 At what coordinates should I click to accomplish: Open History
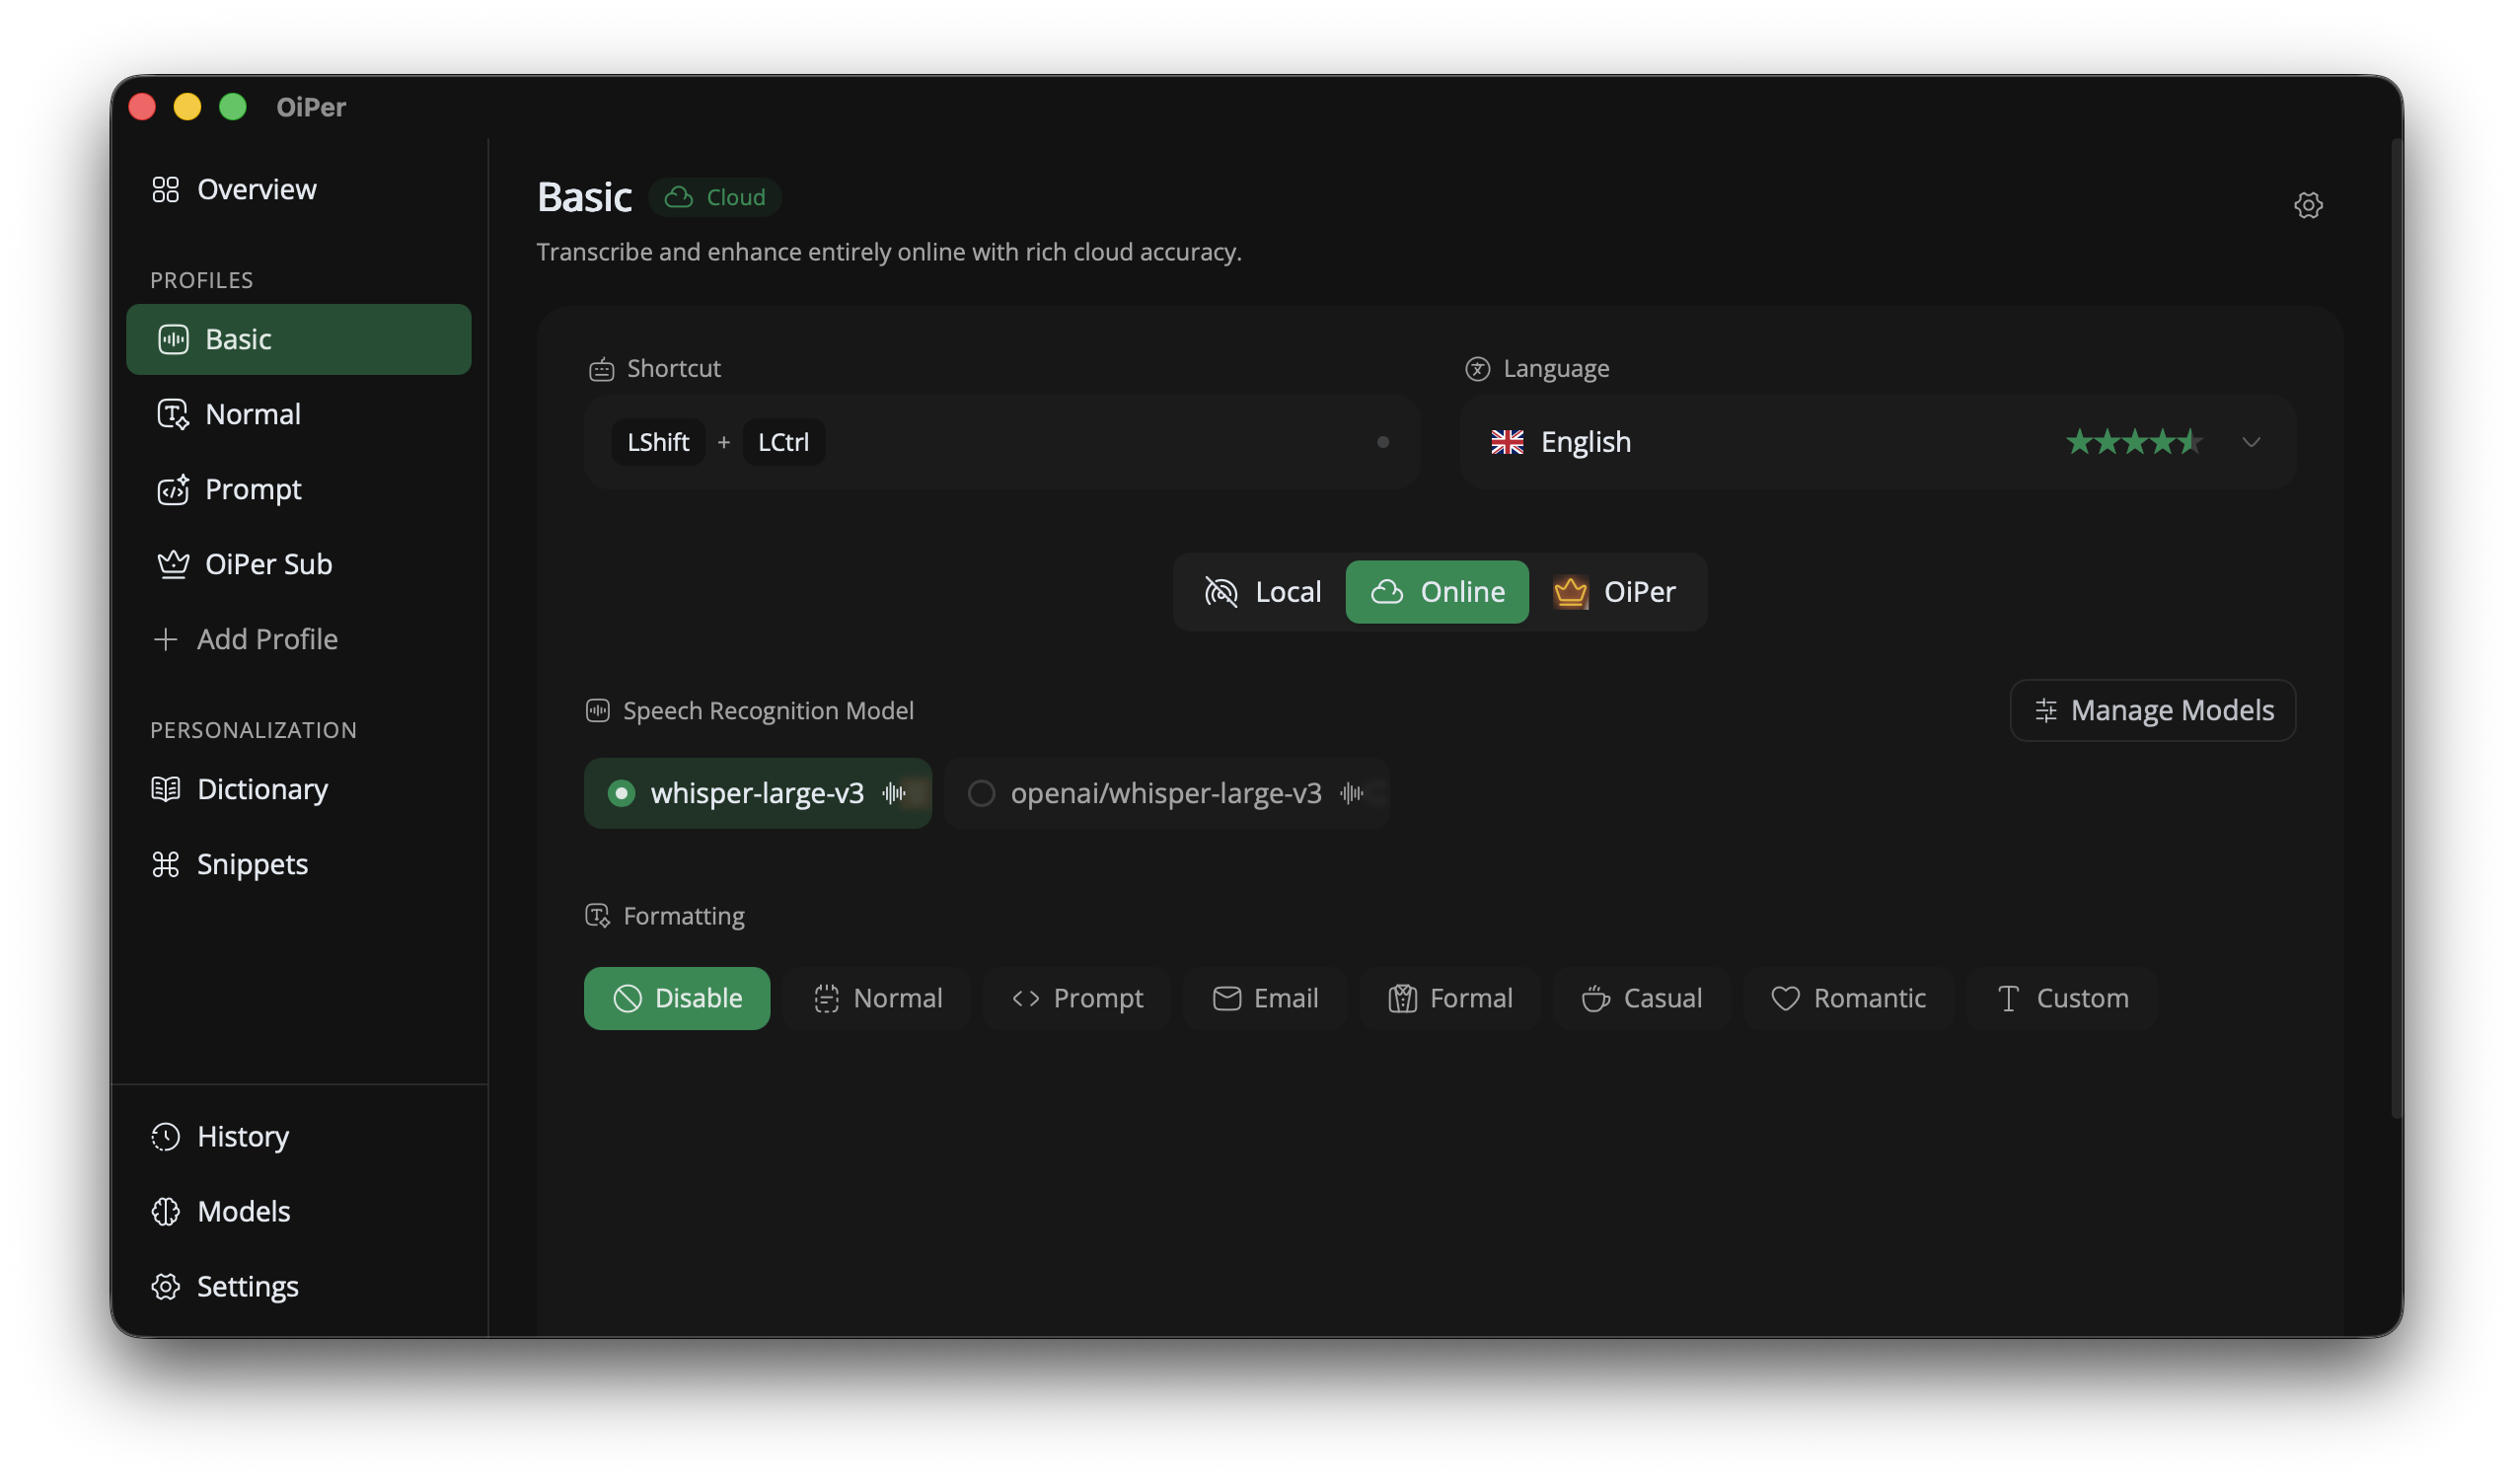[298, 1136]
